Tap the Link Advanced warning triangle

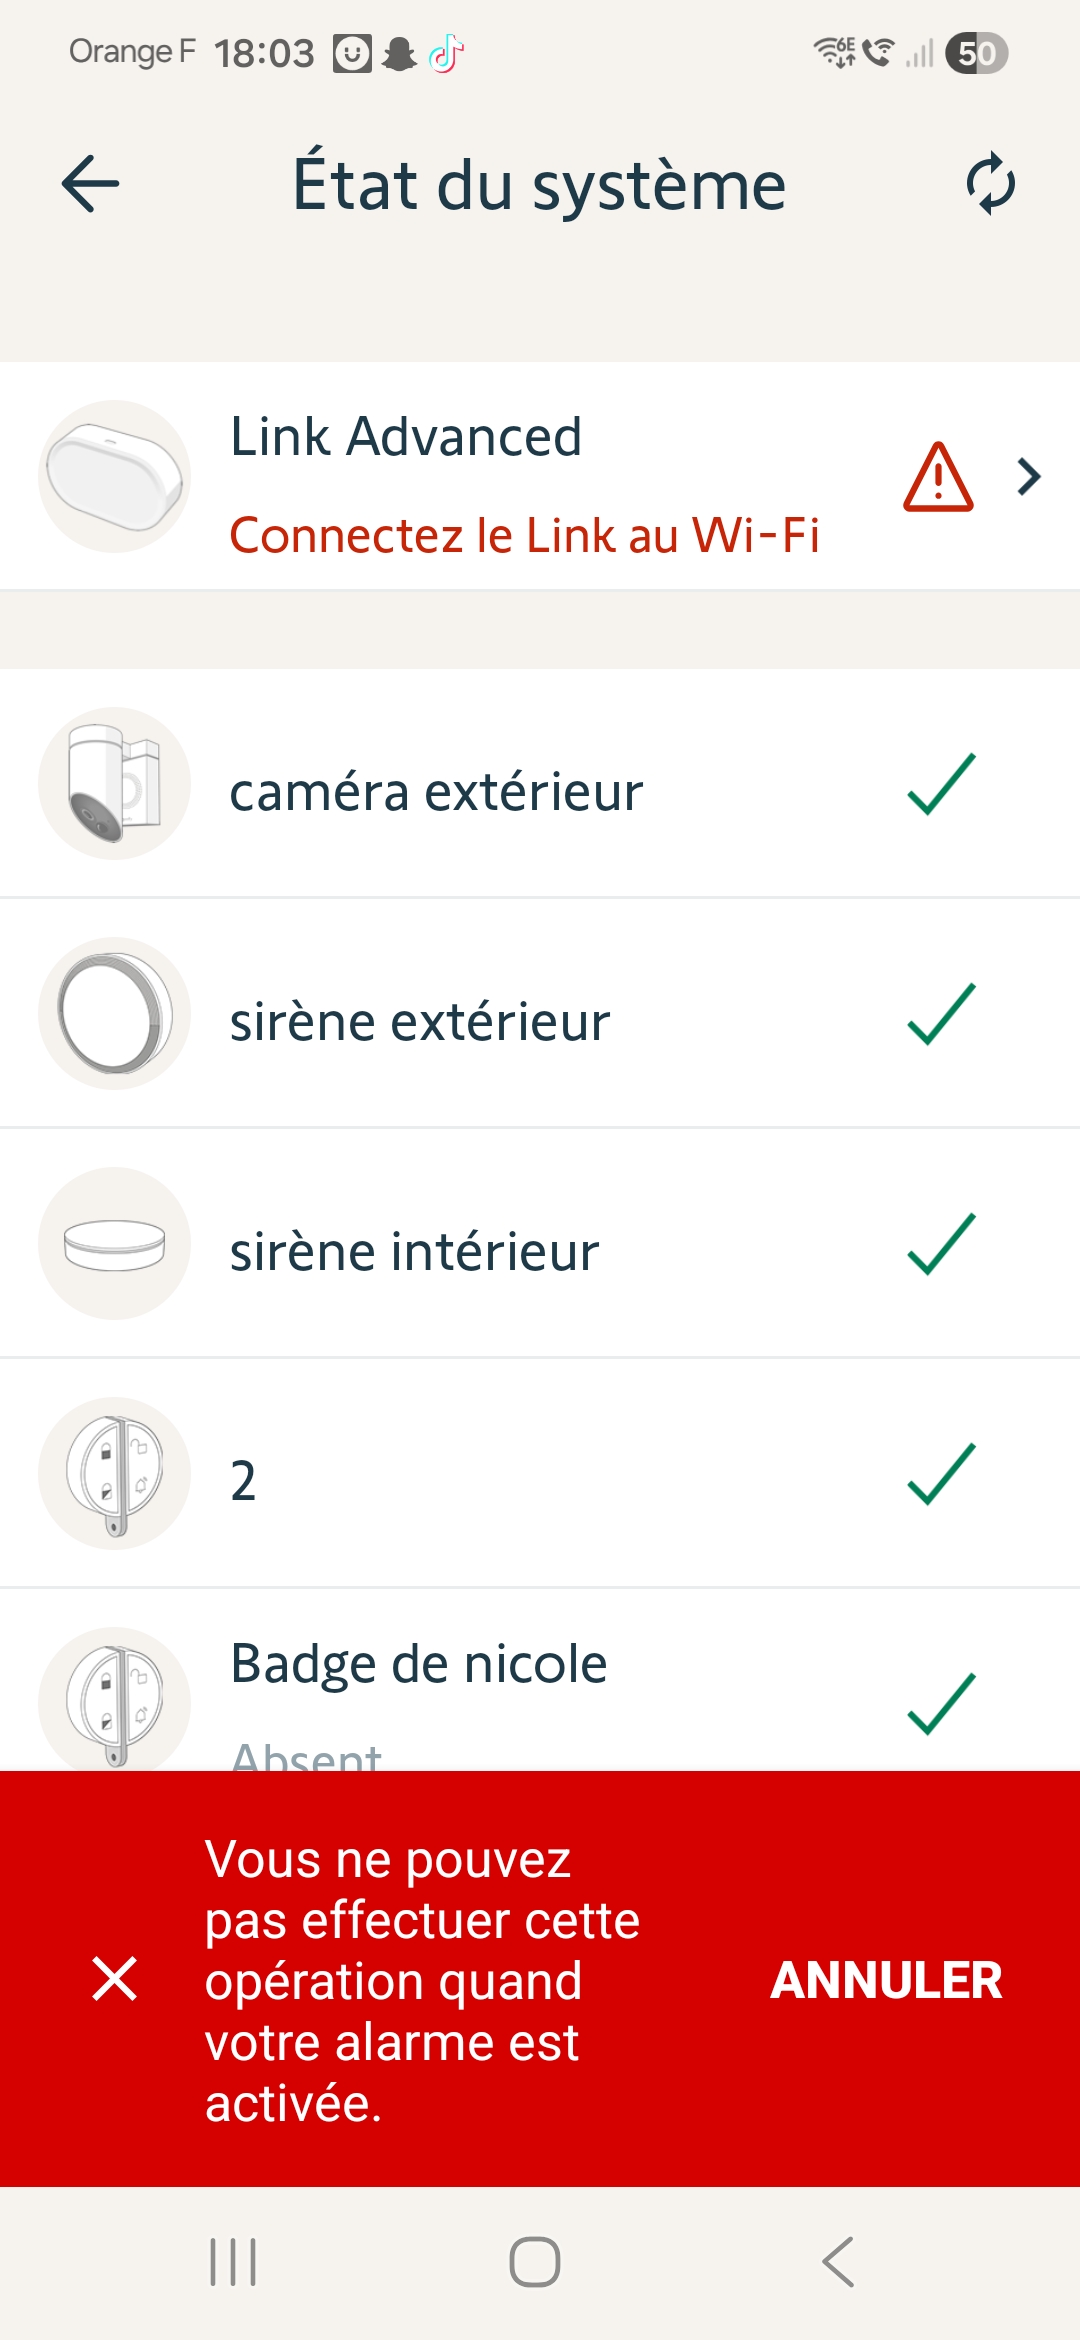(x=938, y=477)
